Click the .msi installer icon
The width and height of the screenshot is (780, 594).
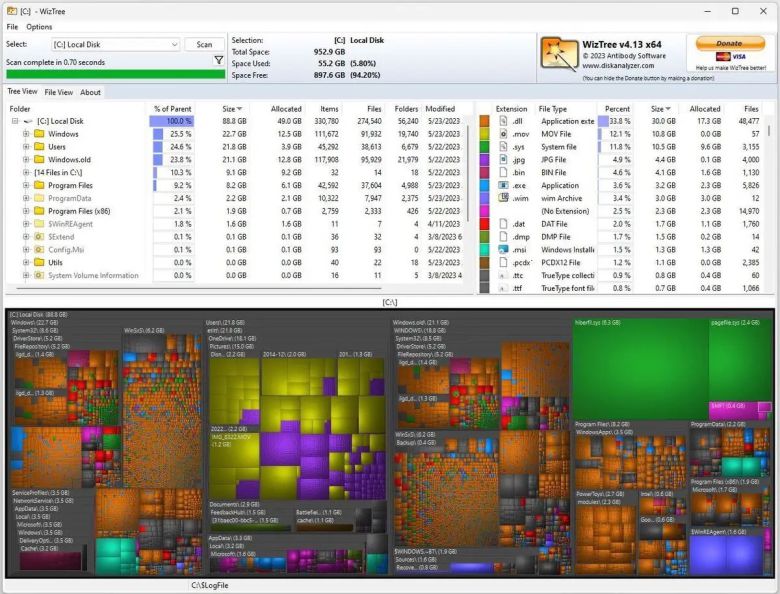tap(503, 250)
